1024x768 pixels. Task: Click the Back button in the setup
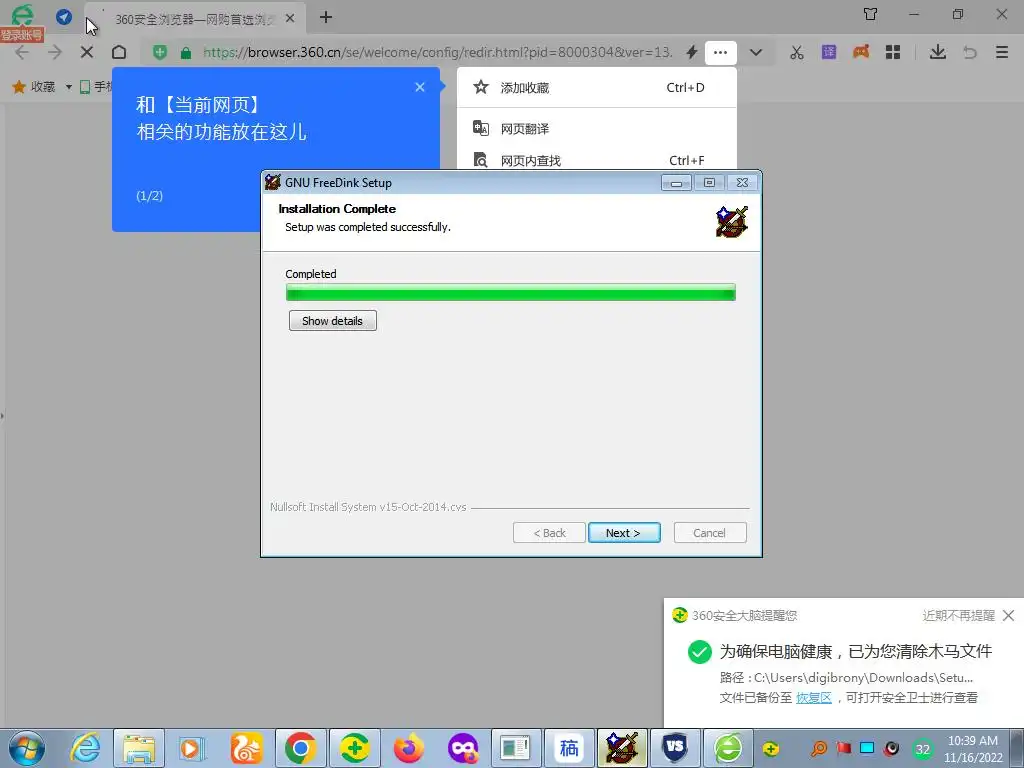pyautogui.click(x=549, y=533)
